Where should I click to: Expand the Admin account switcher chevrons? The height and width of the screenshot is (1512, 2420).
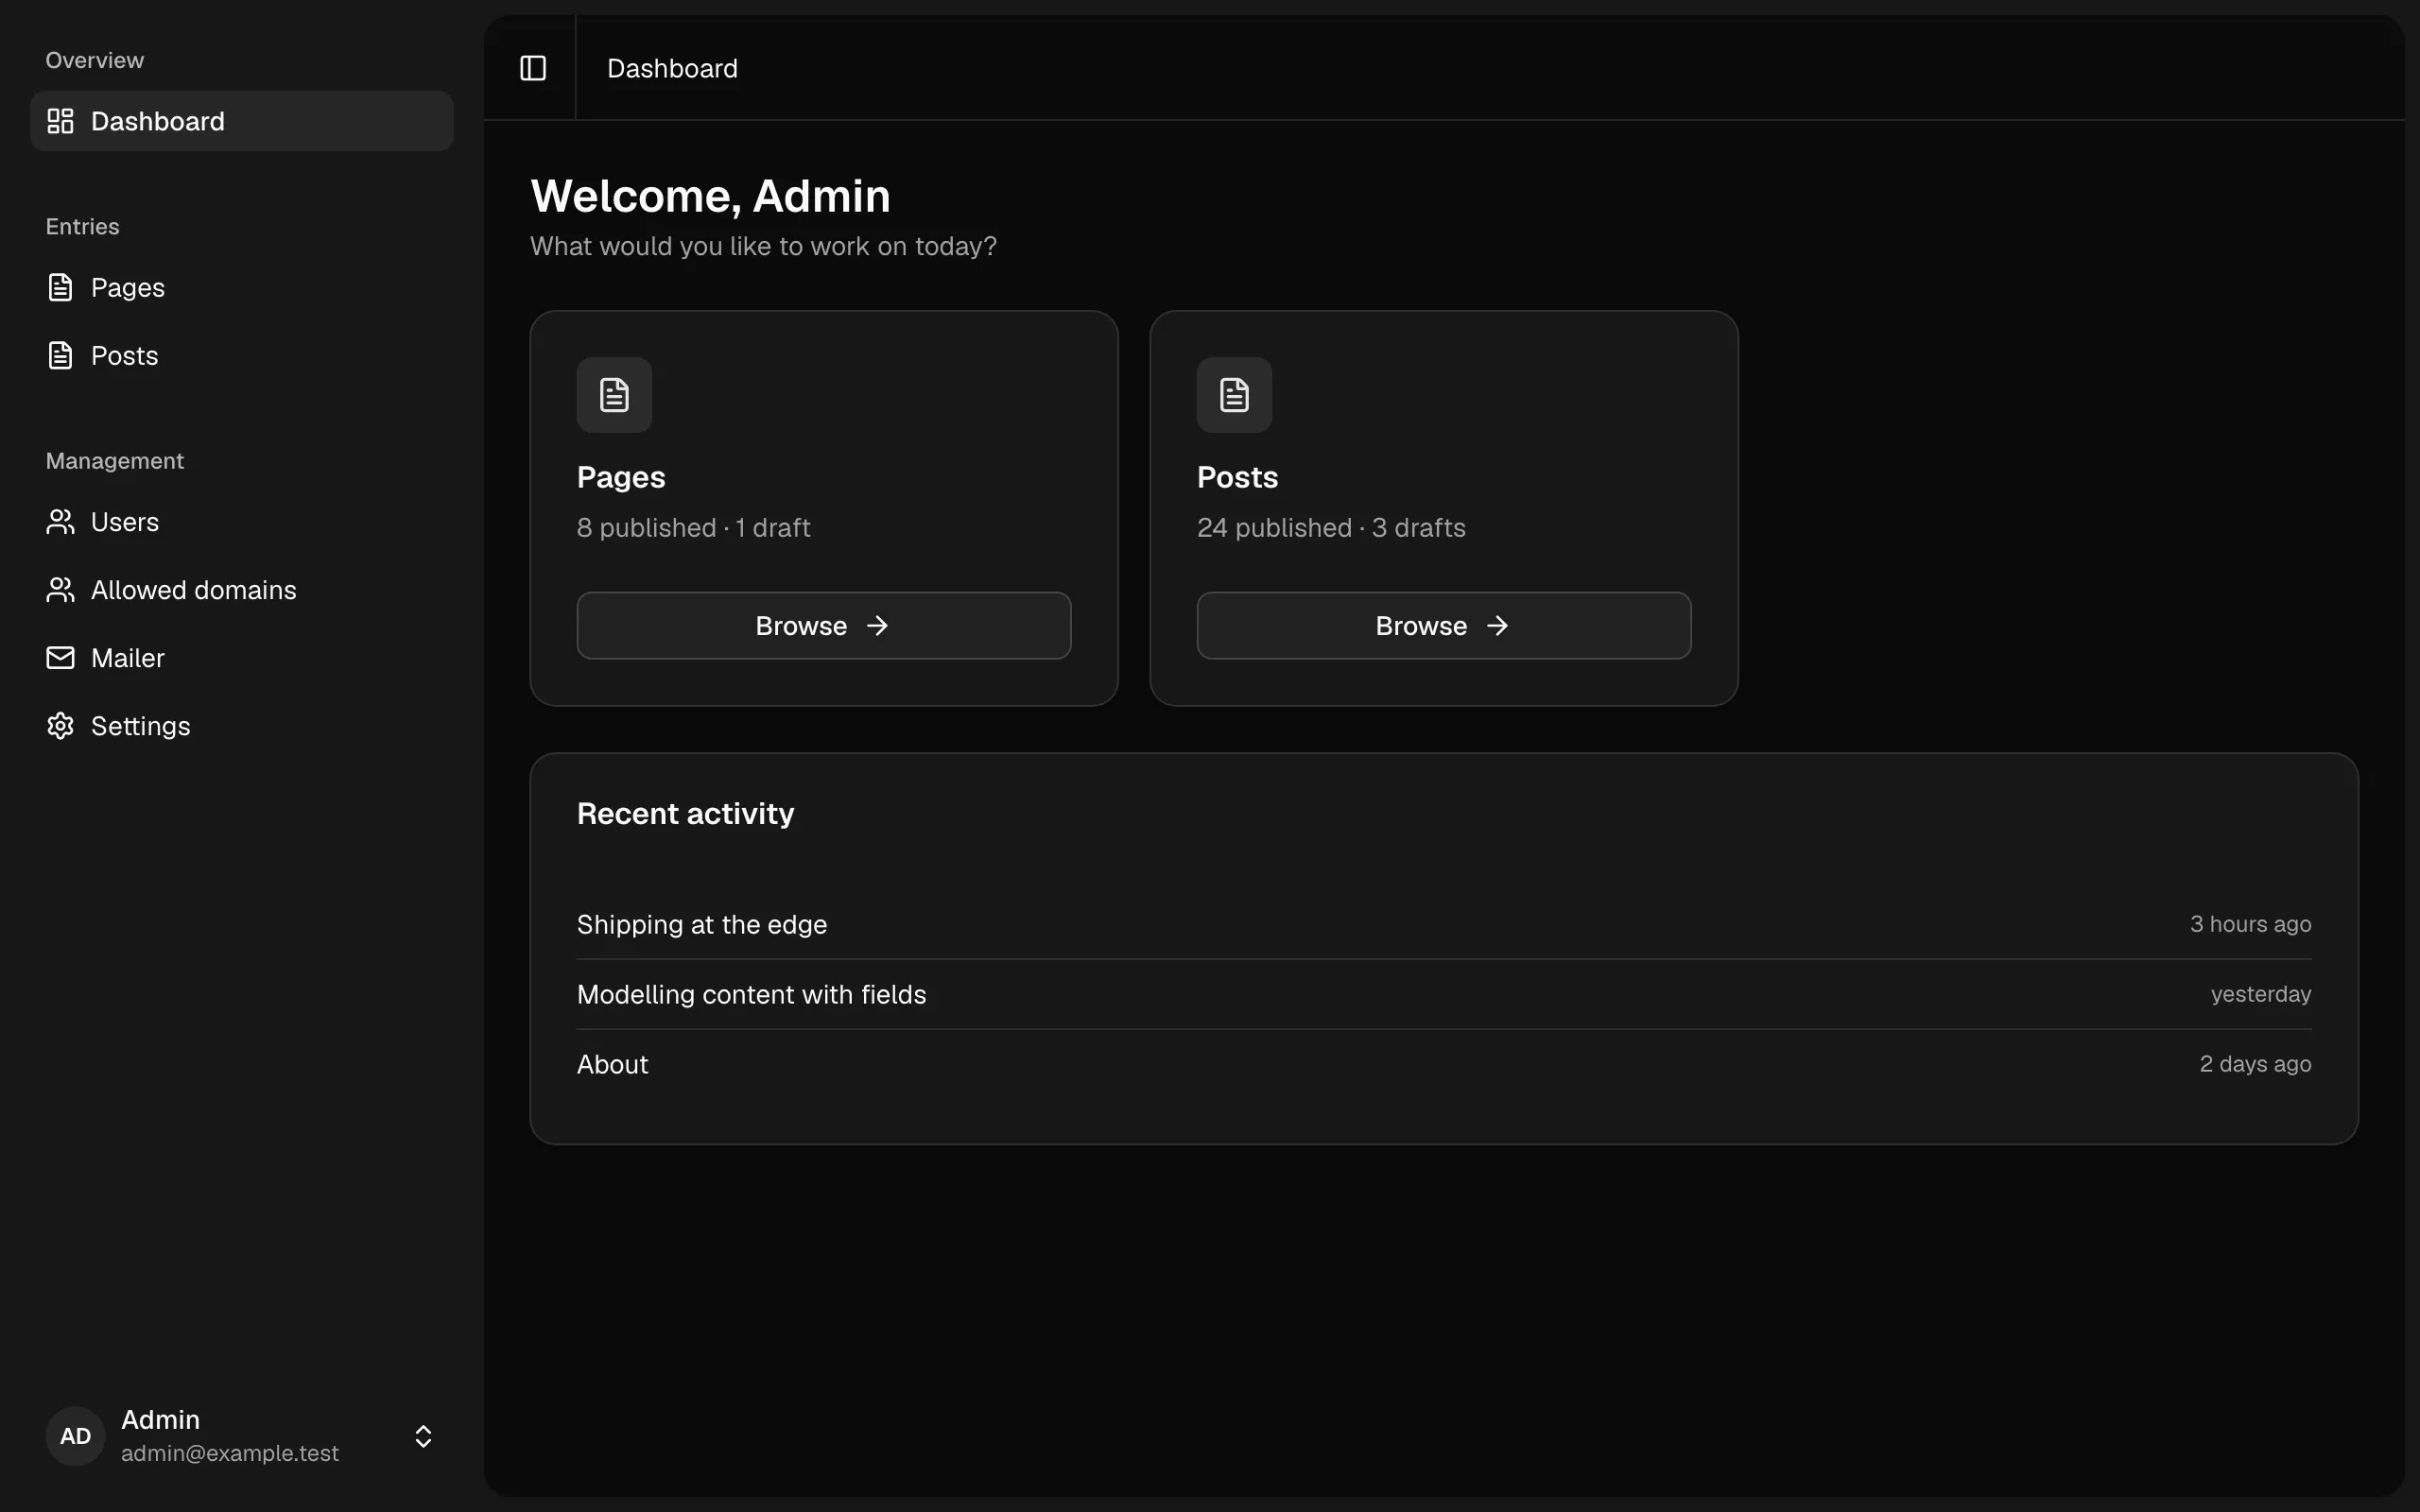[423, 1436]
